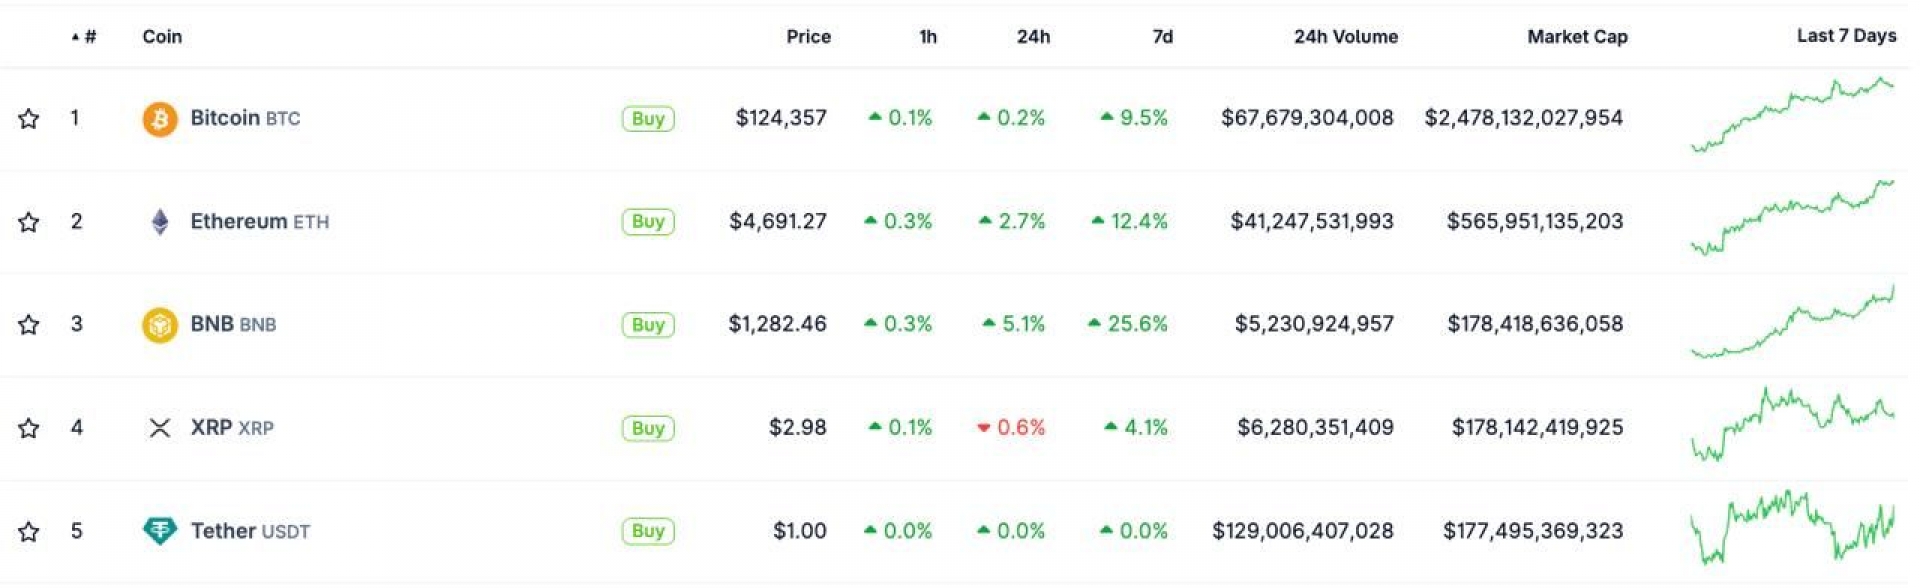Sort by the Price column header
1920x588 pixels.
point(808,37)
